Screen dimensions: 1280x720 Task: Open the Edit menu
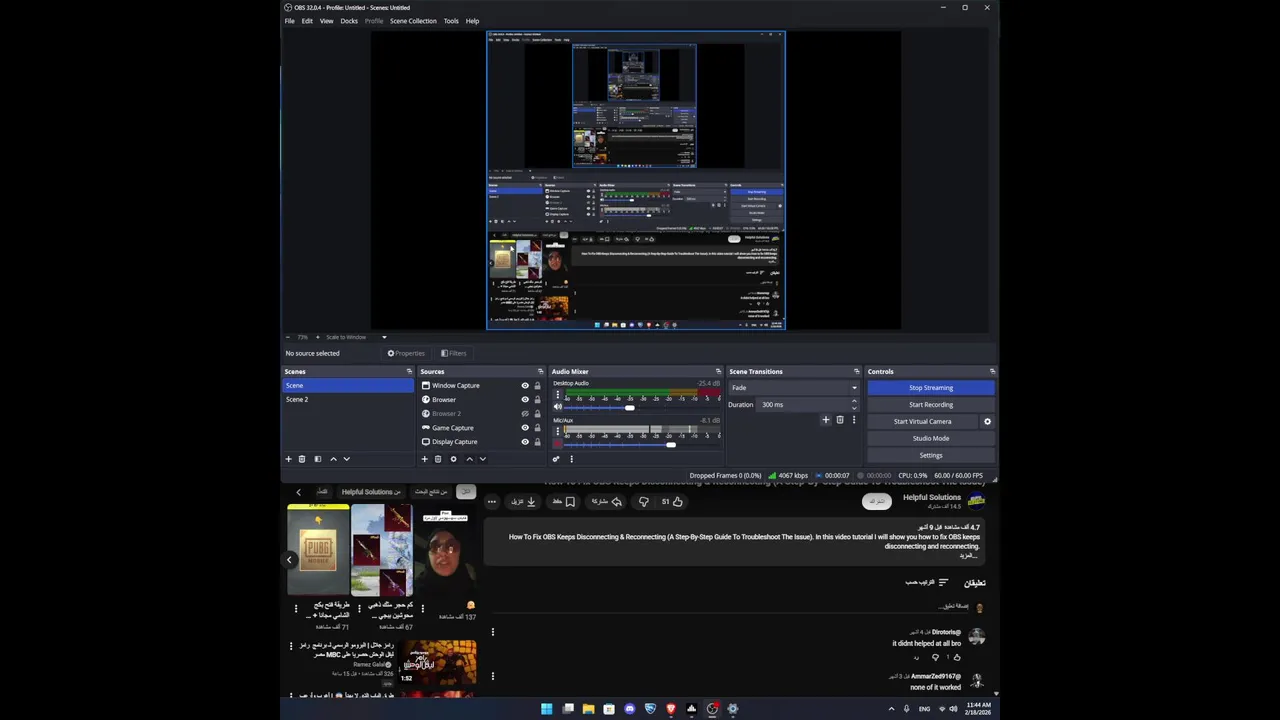[307, 21]
